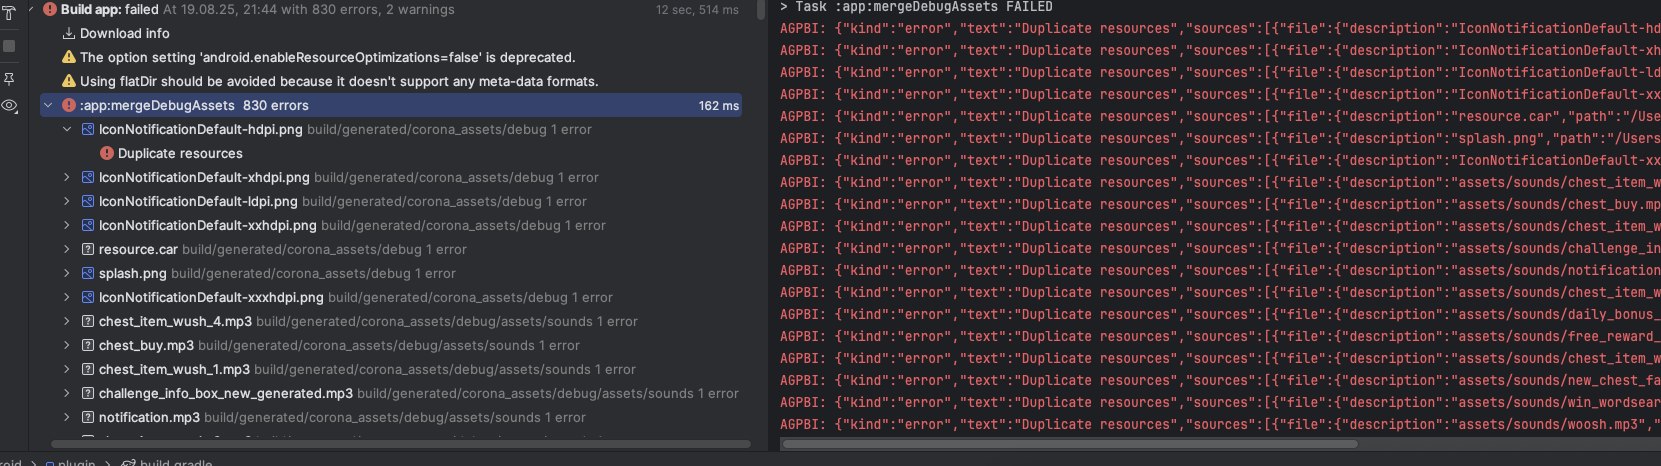Click the console output horizontal scrollbar
The width and height of the screenshot is (1661, 466).
pos(1068,444)
